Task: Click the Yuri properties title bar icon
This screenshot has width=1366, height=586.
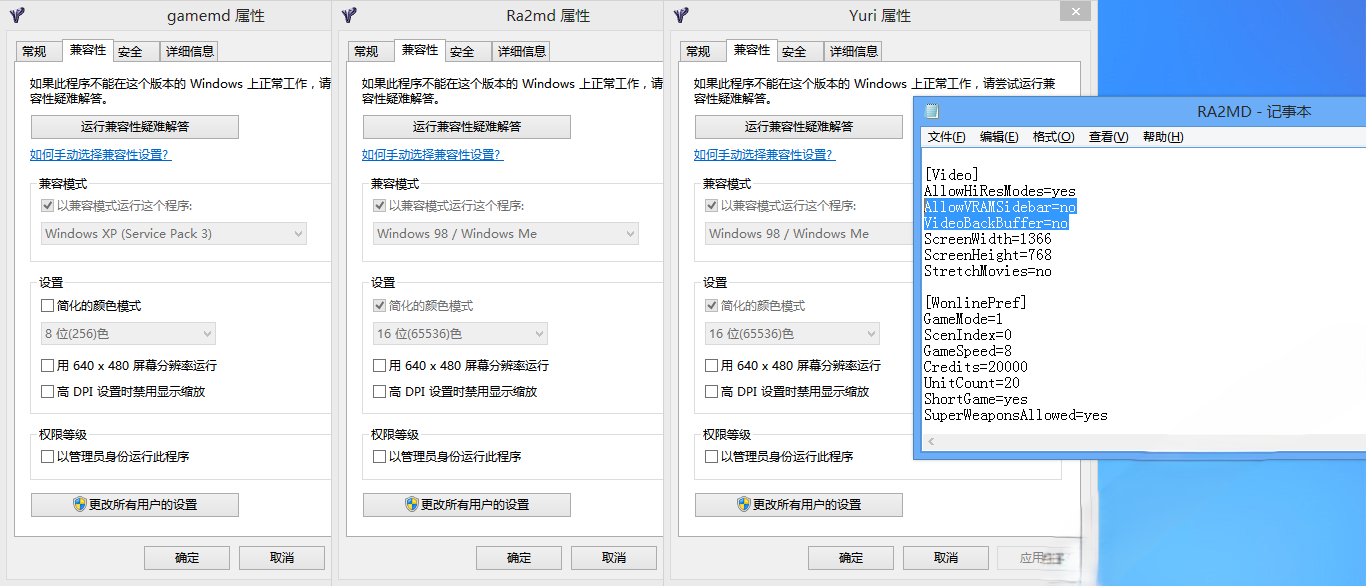Action: tap(680, 15)
